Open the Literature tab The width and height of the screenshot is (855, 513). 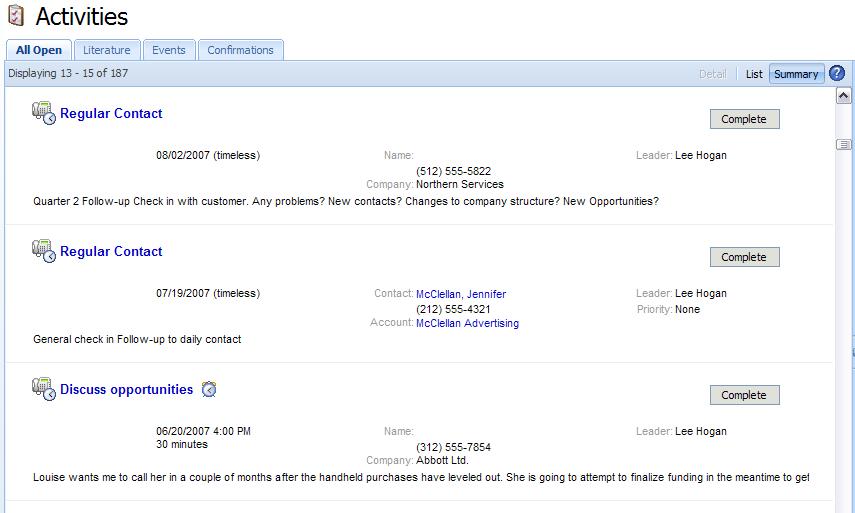coord(106,50)
